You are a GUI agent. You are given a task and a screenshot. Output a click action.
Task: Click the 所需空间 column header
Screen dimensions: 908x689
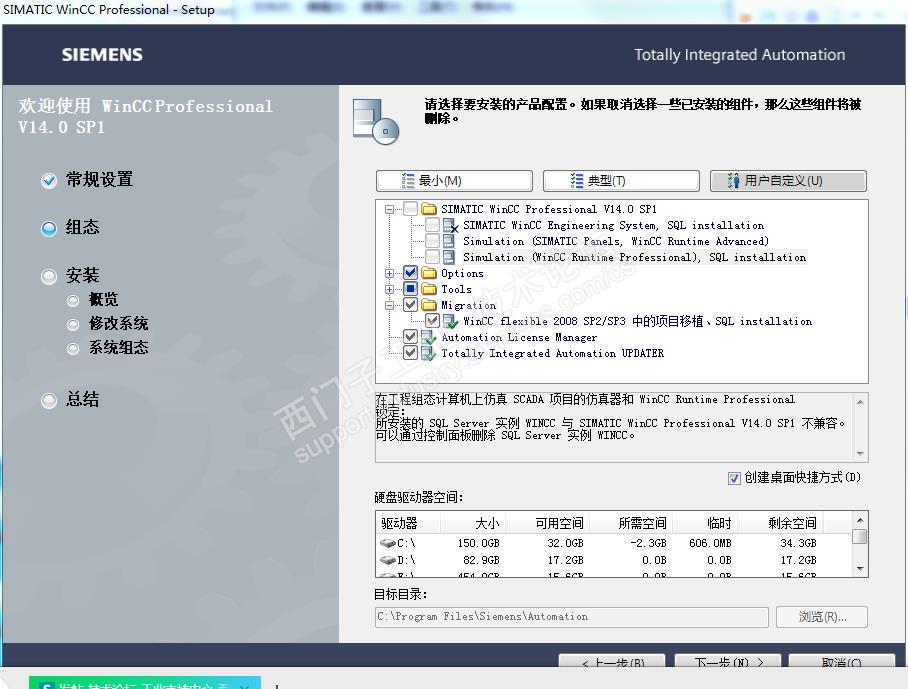[630, 523]
